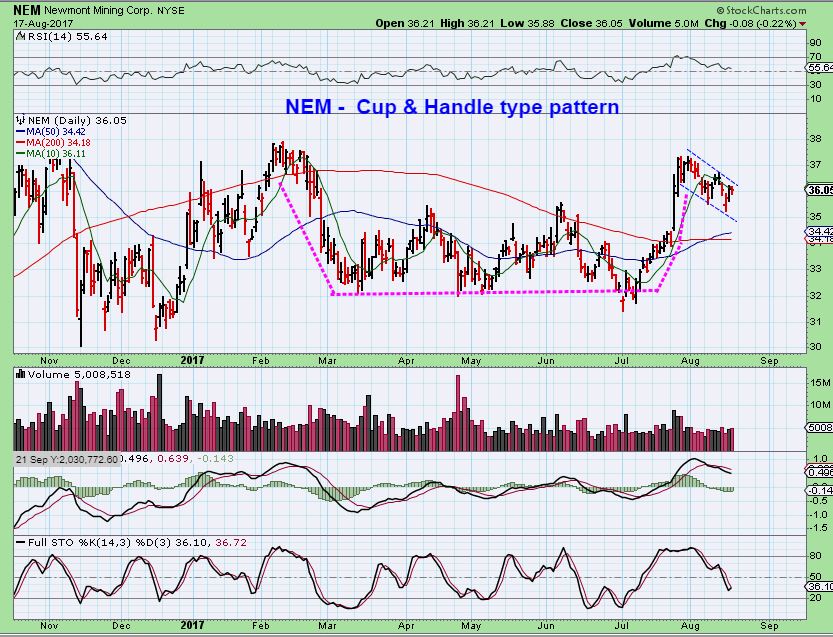Select the MA(200) red legend line
This screenshot has width=833, height=637.
coord(21,142)
